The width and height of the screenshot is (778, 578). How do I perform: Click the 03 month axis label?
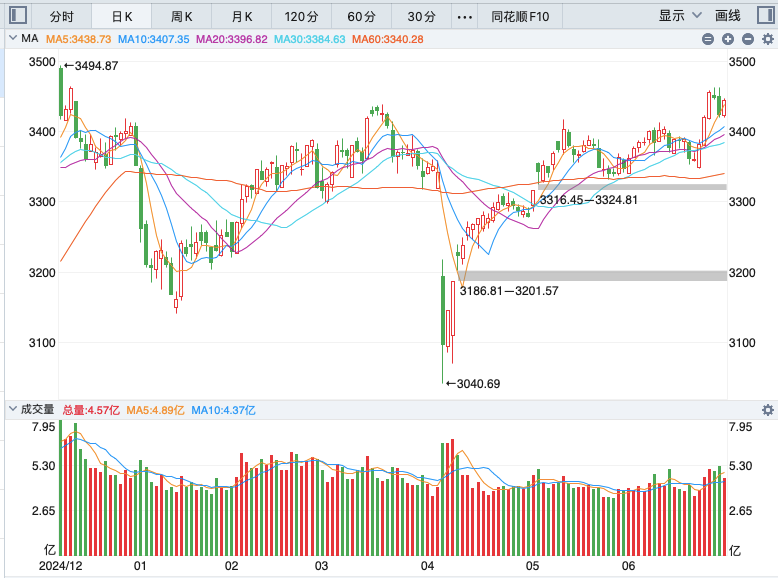(x=321, y=566)
